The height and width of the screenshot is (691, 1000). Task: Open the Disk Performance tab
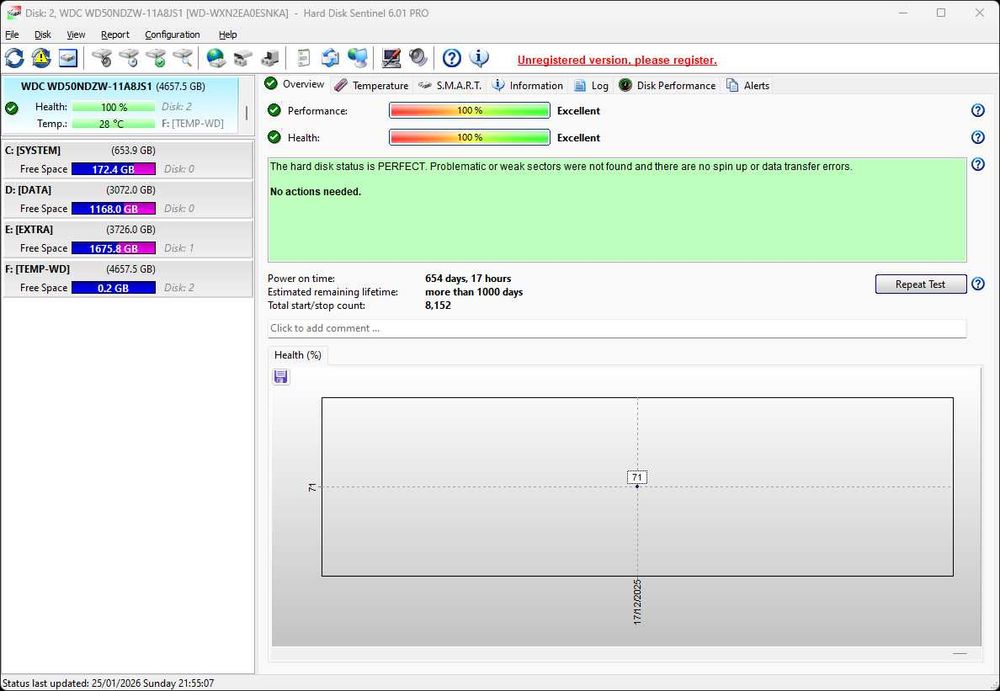click(668, 85)
